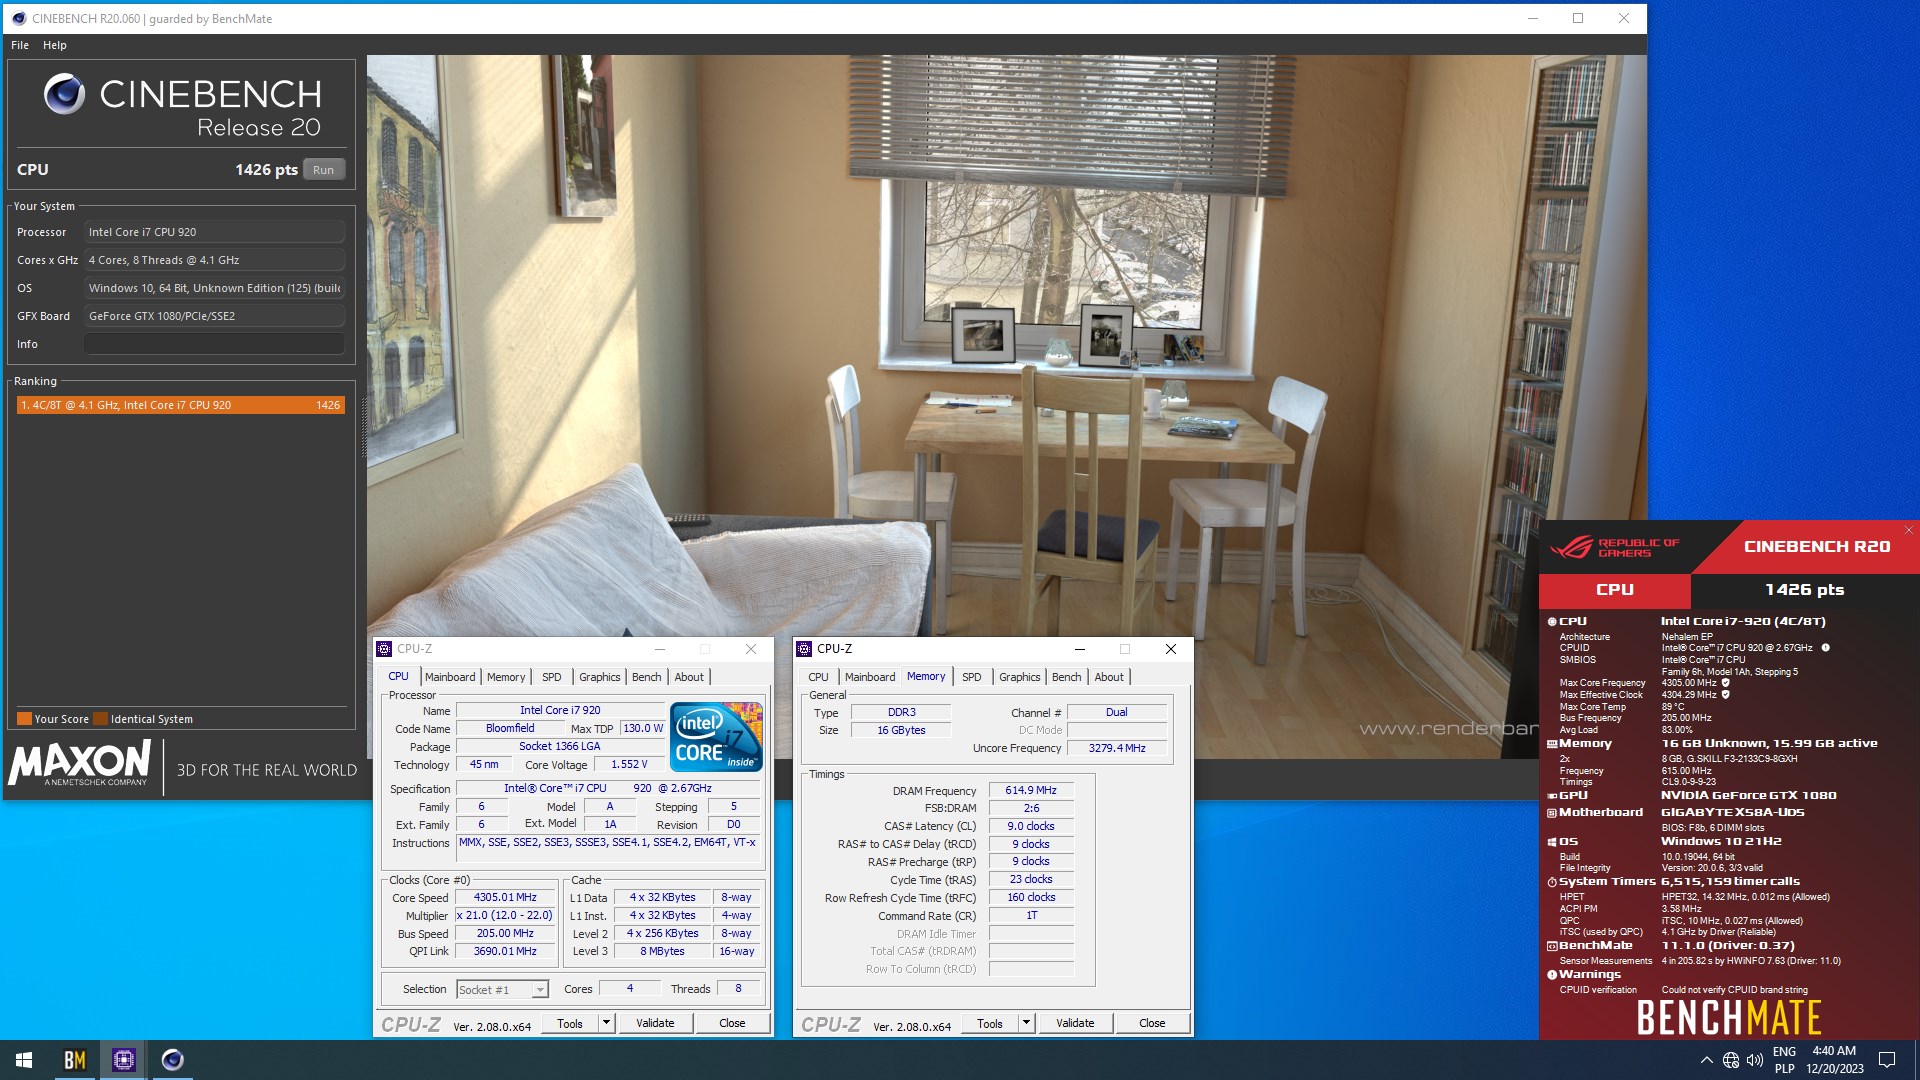The height and width of the screenshot is (1080, 1920).
Task: Open About tab in CPU-Z CPU window
Action: click(x=689, y=677)
